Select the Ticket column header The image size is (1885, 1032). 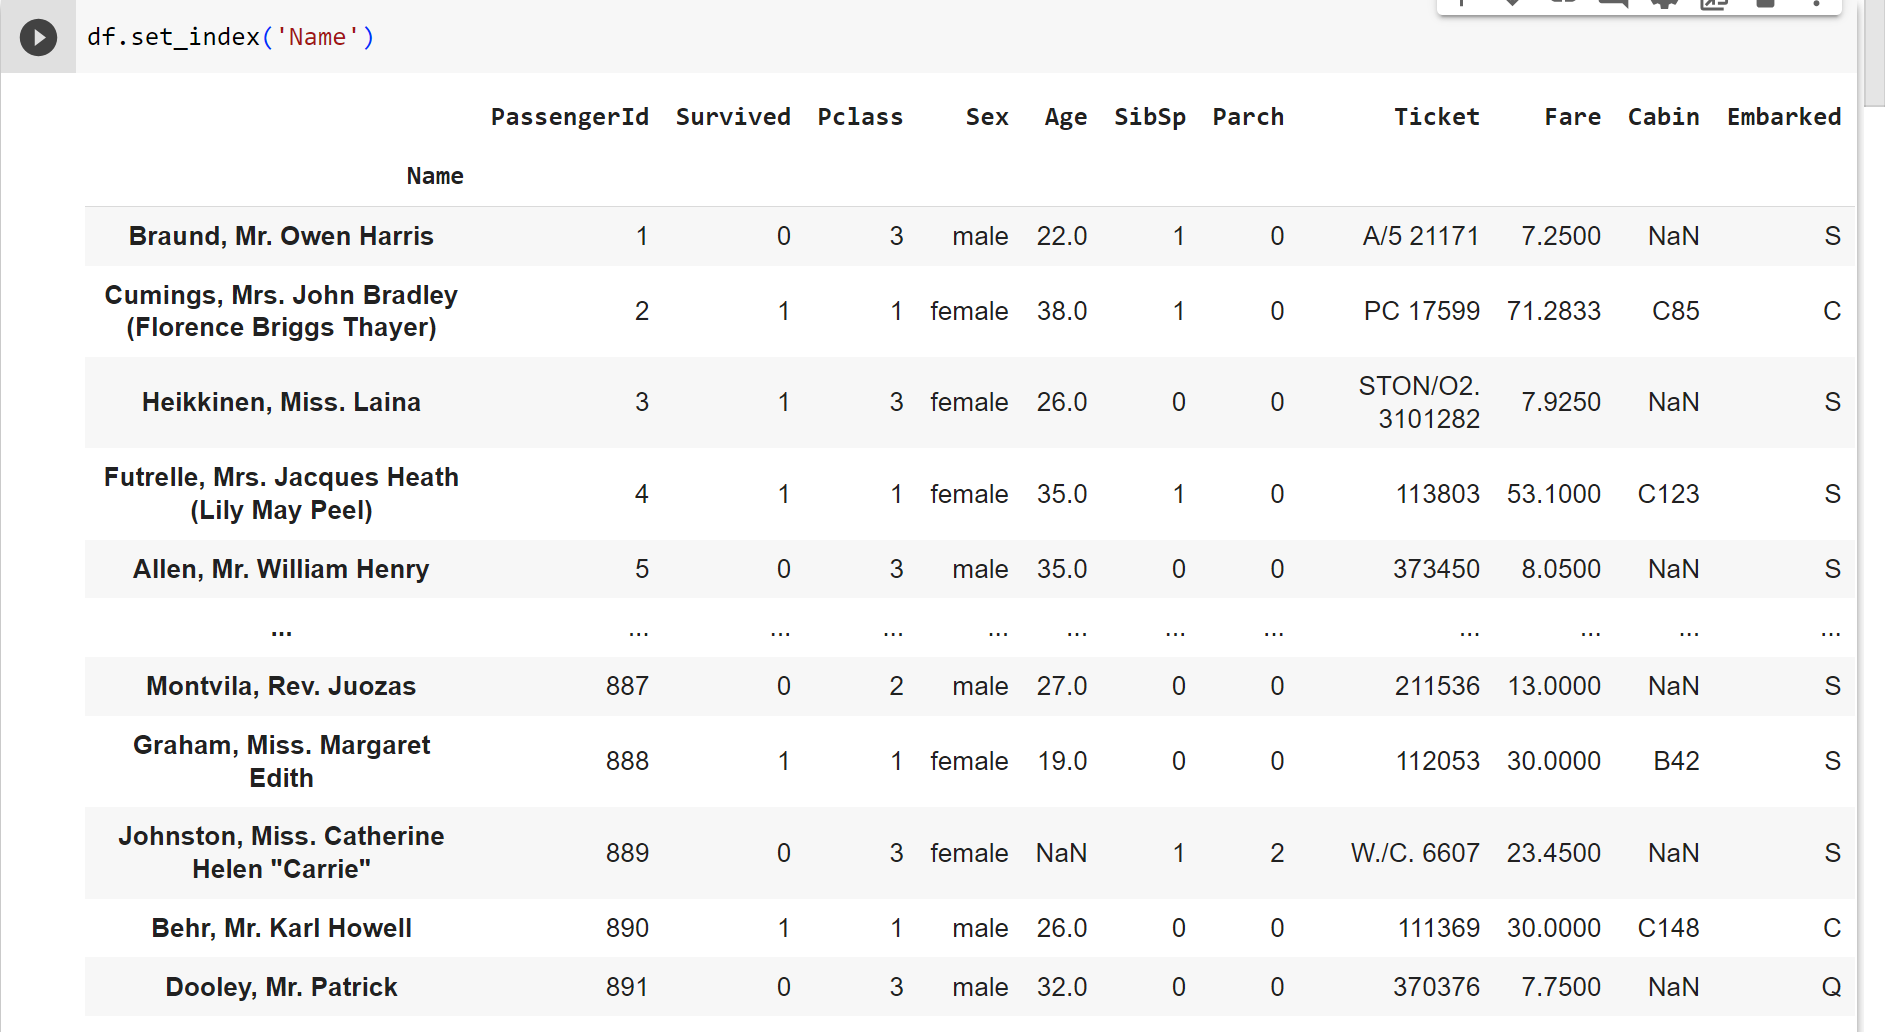pyautogui.click(x=1436, y=117)
